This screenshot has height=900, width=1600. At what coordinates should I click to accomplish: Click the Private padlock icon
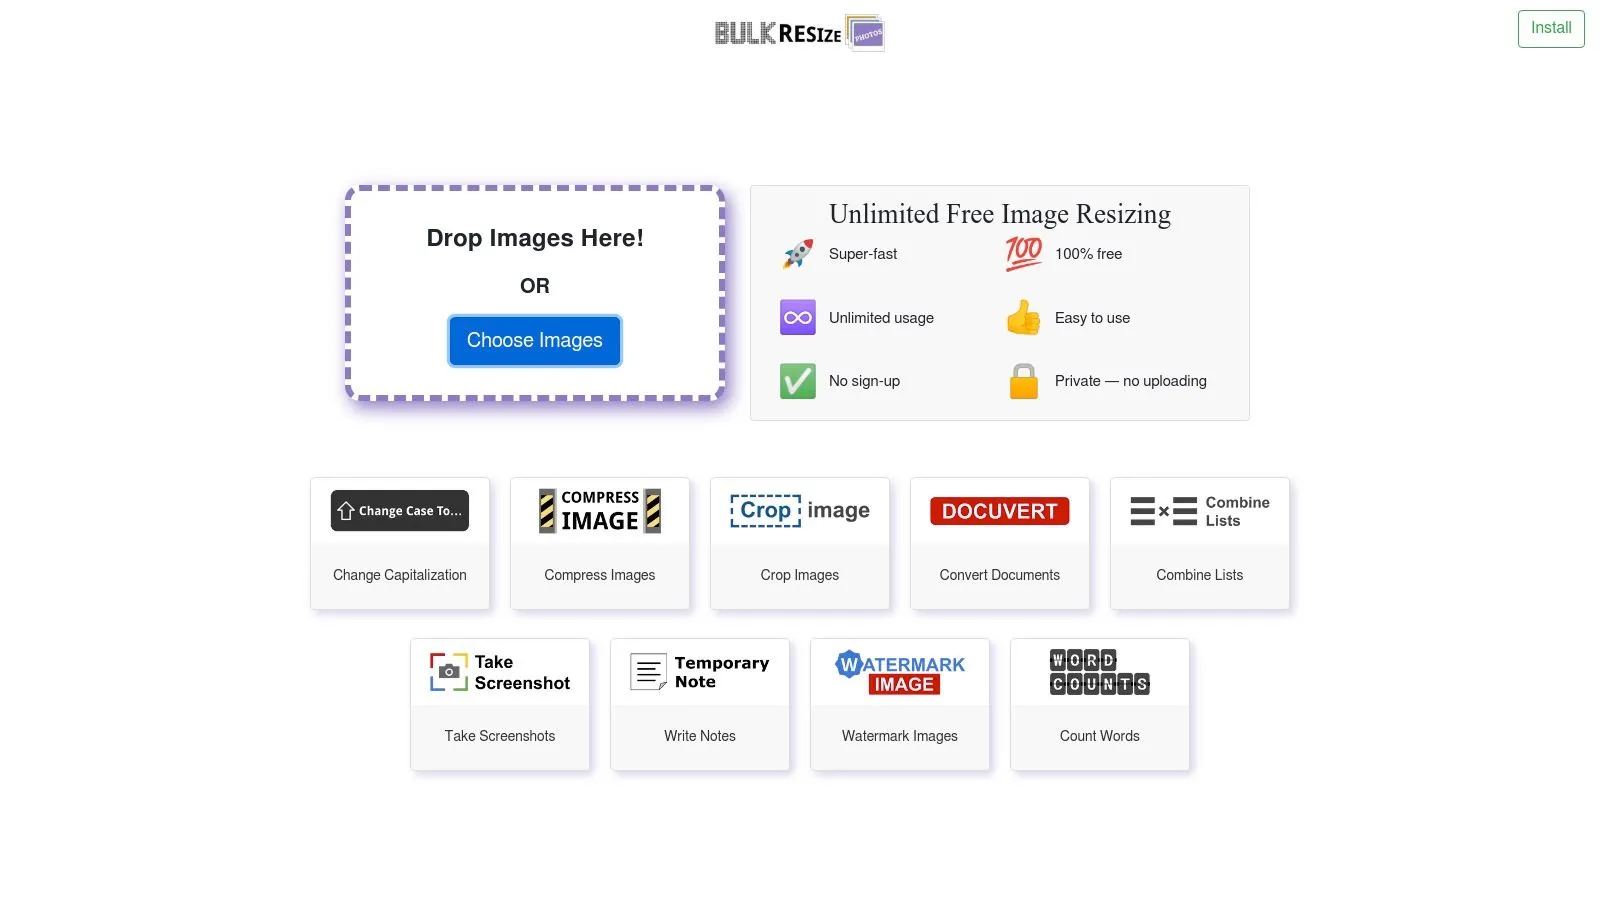tap(1023, 380)
